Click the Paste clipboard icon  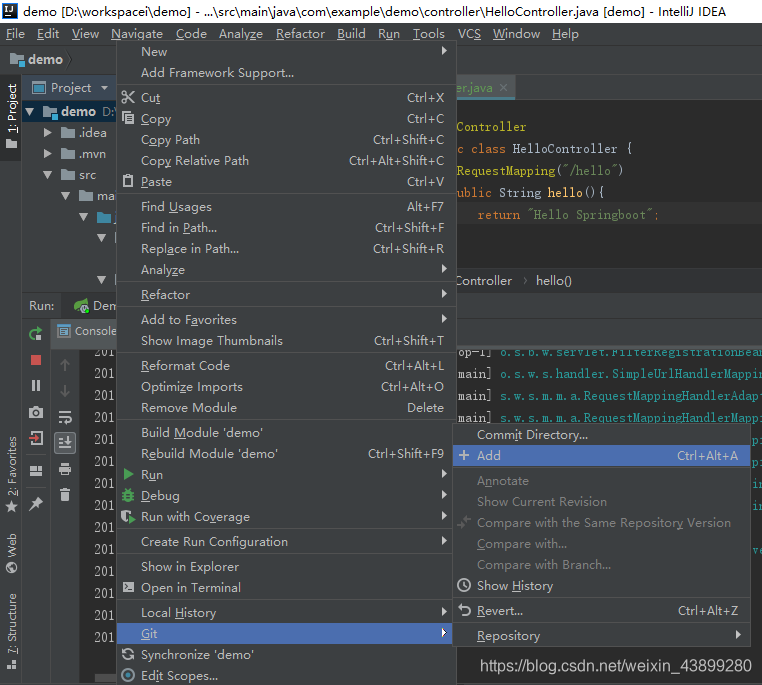pos(128,181)
